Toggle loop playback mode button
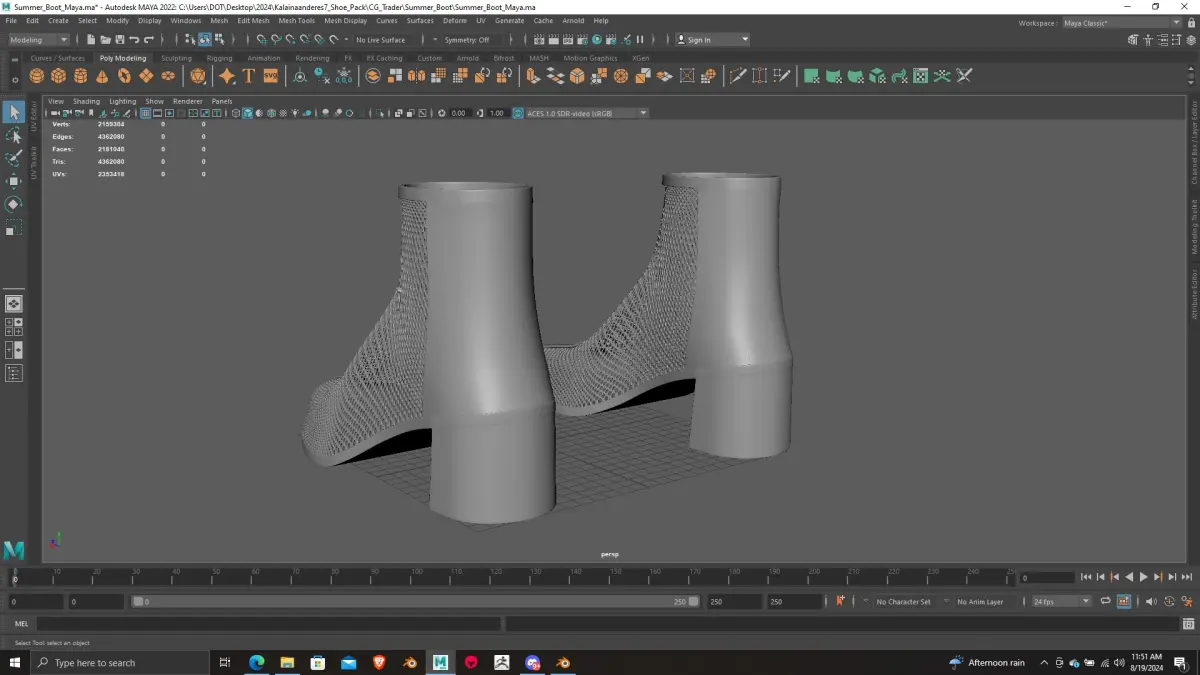 [1106, 601]
